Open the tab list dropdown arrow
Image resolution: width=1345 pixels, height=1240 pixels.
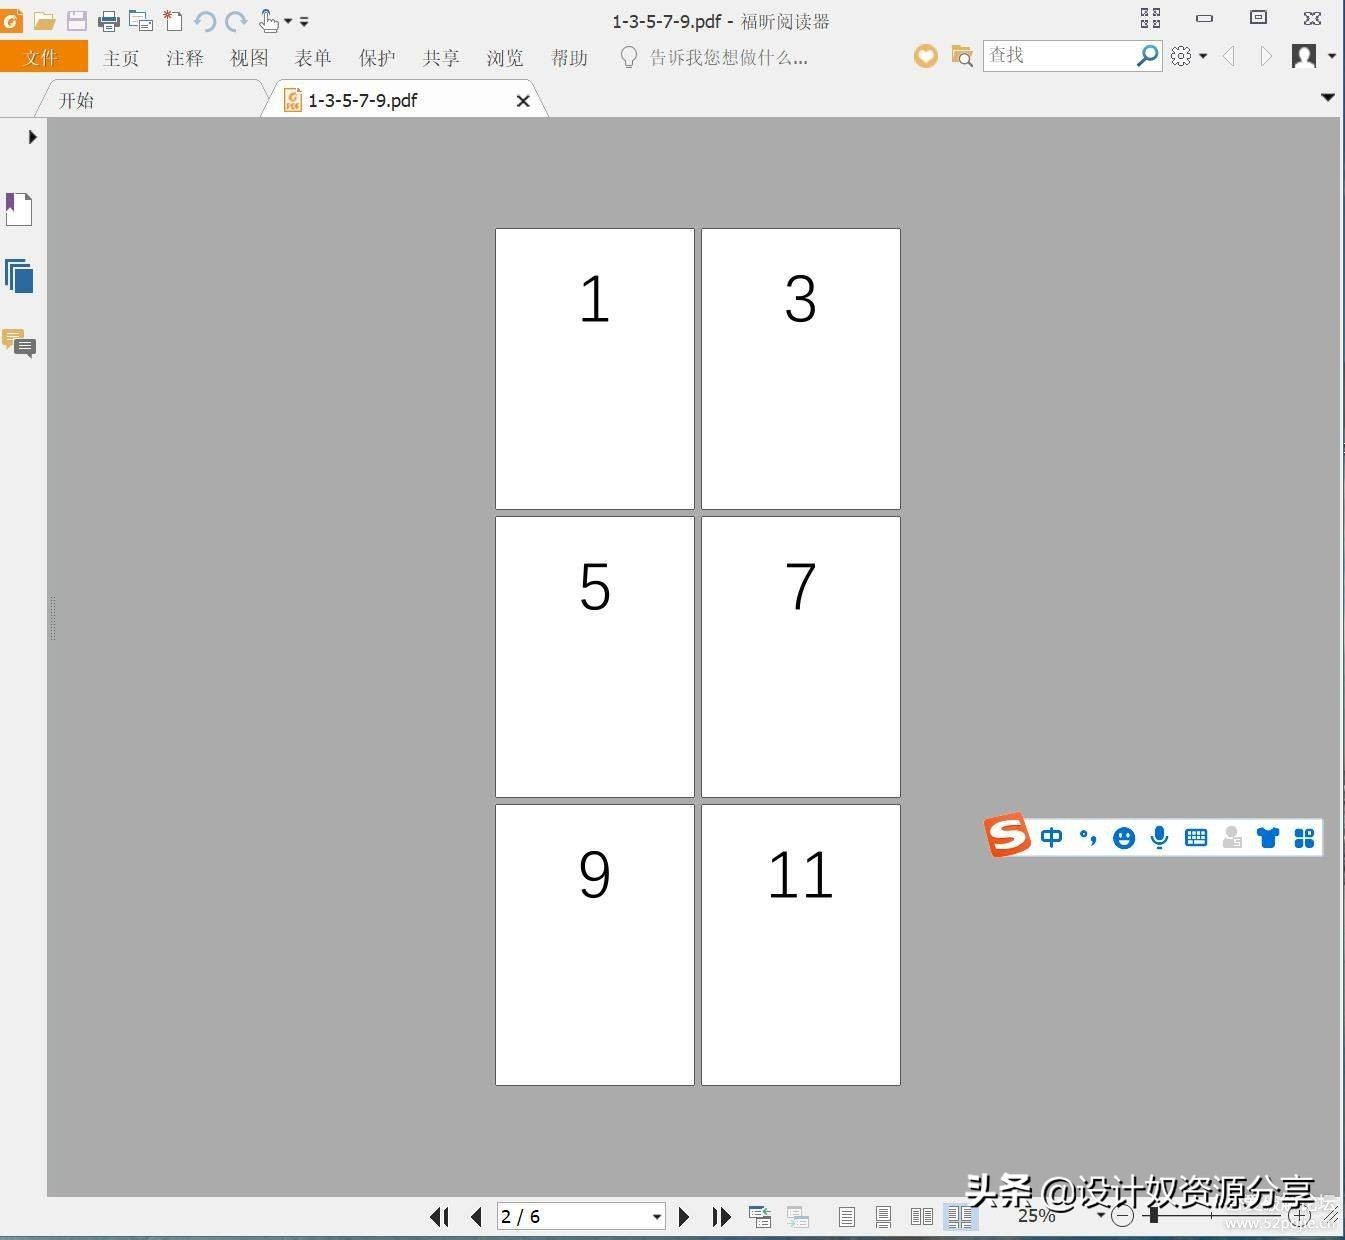click(x=1328, y=98)
